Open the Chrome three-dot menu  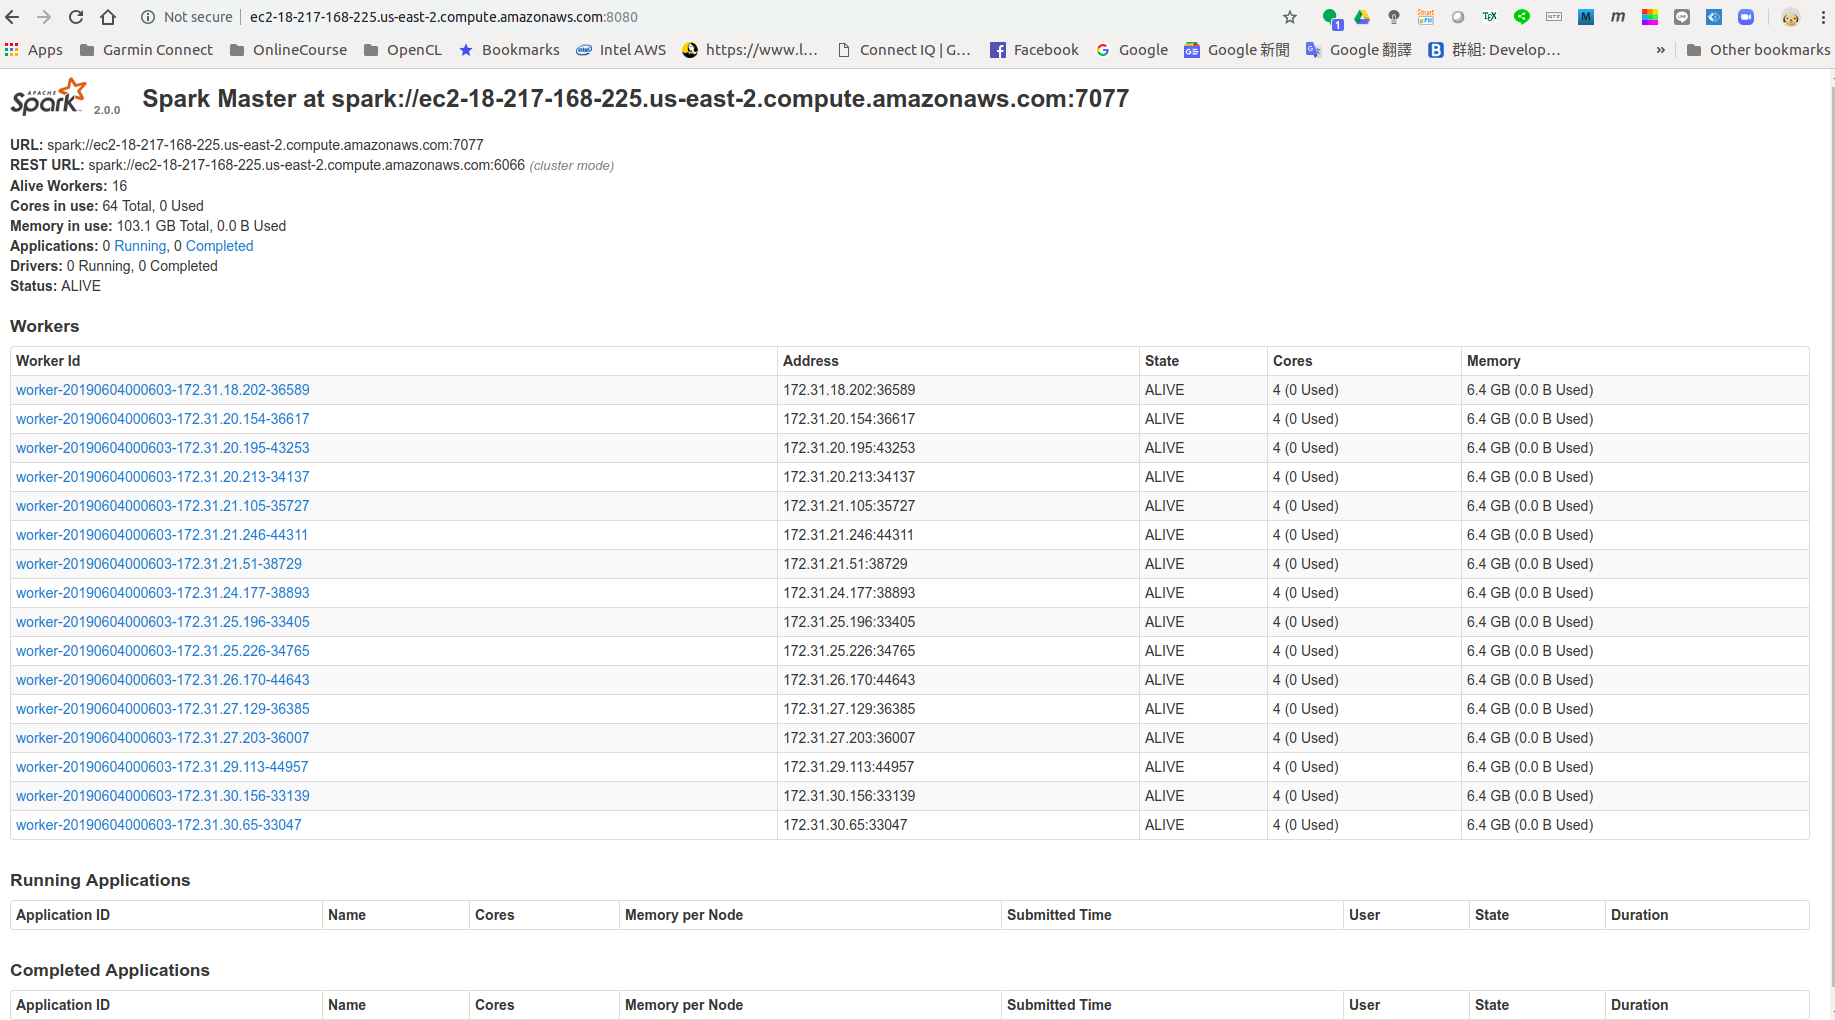tap(1823, 17)
